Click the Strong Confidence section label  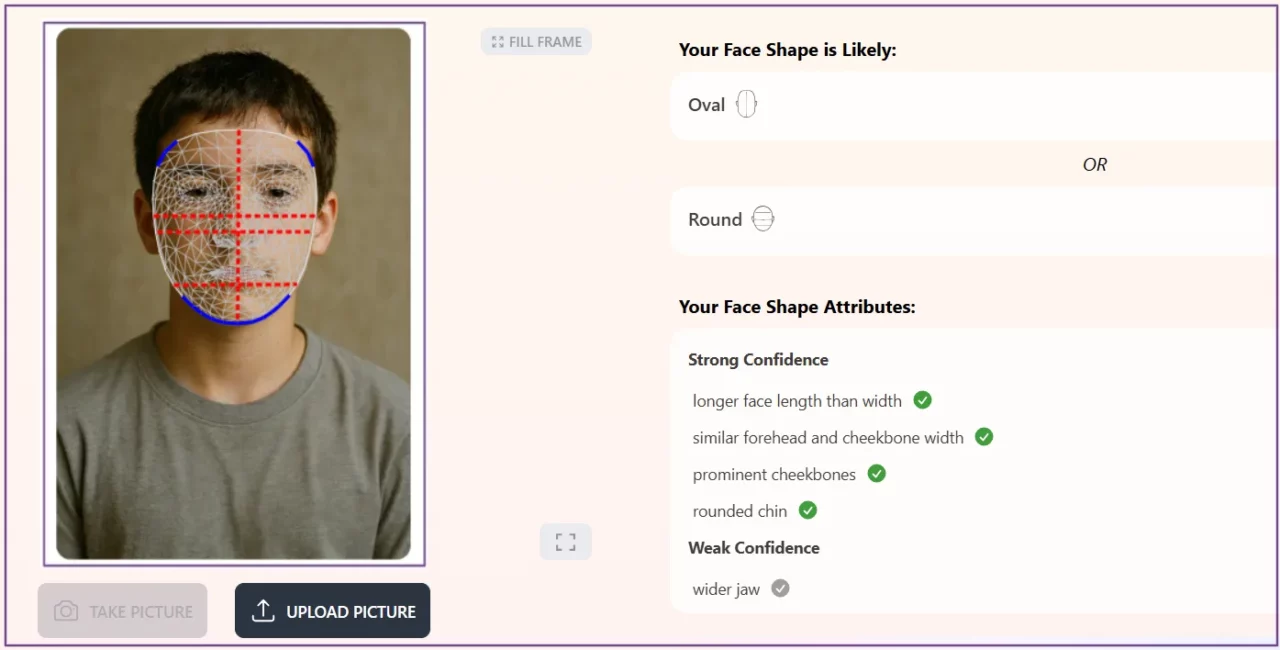(758, 360)
